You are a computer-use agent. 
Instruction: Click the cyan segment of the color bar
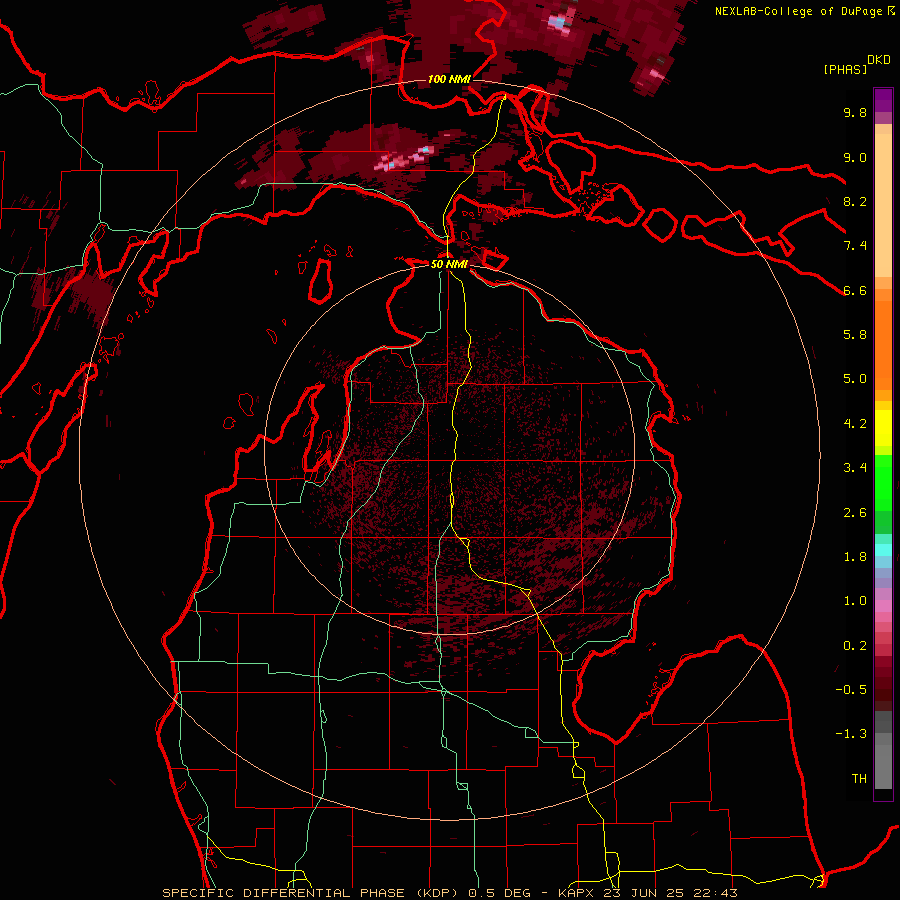(x=883, y=549)
